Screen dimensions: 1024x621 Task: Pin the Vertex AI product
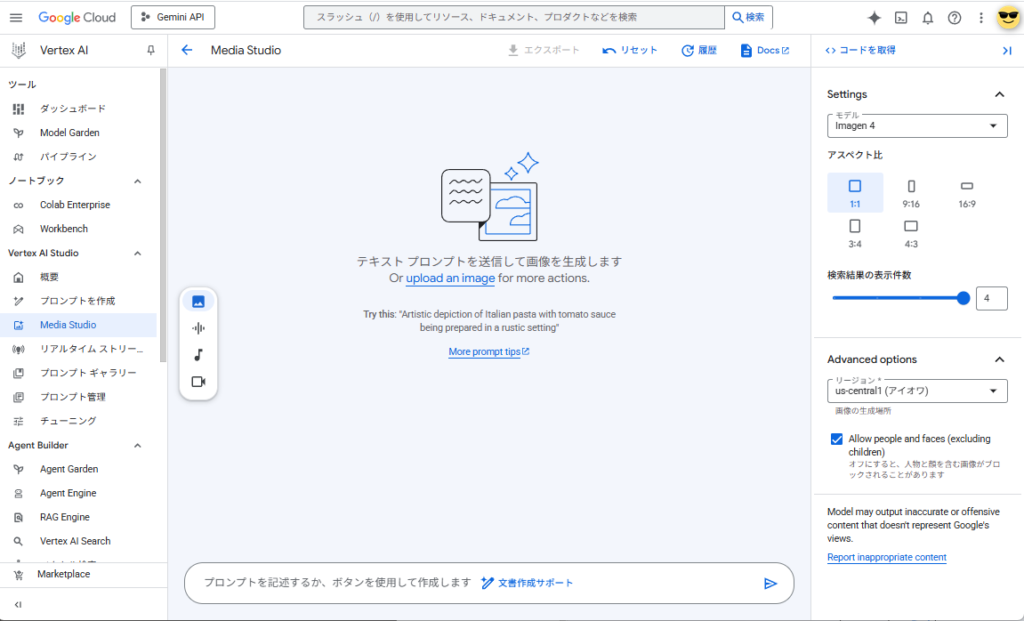[151, 50]
